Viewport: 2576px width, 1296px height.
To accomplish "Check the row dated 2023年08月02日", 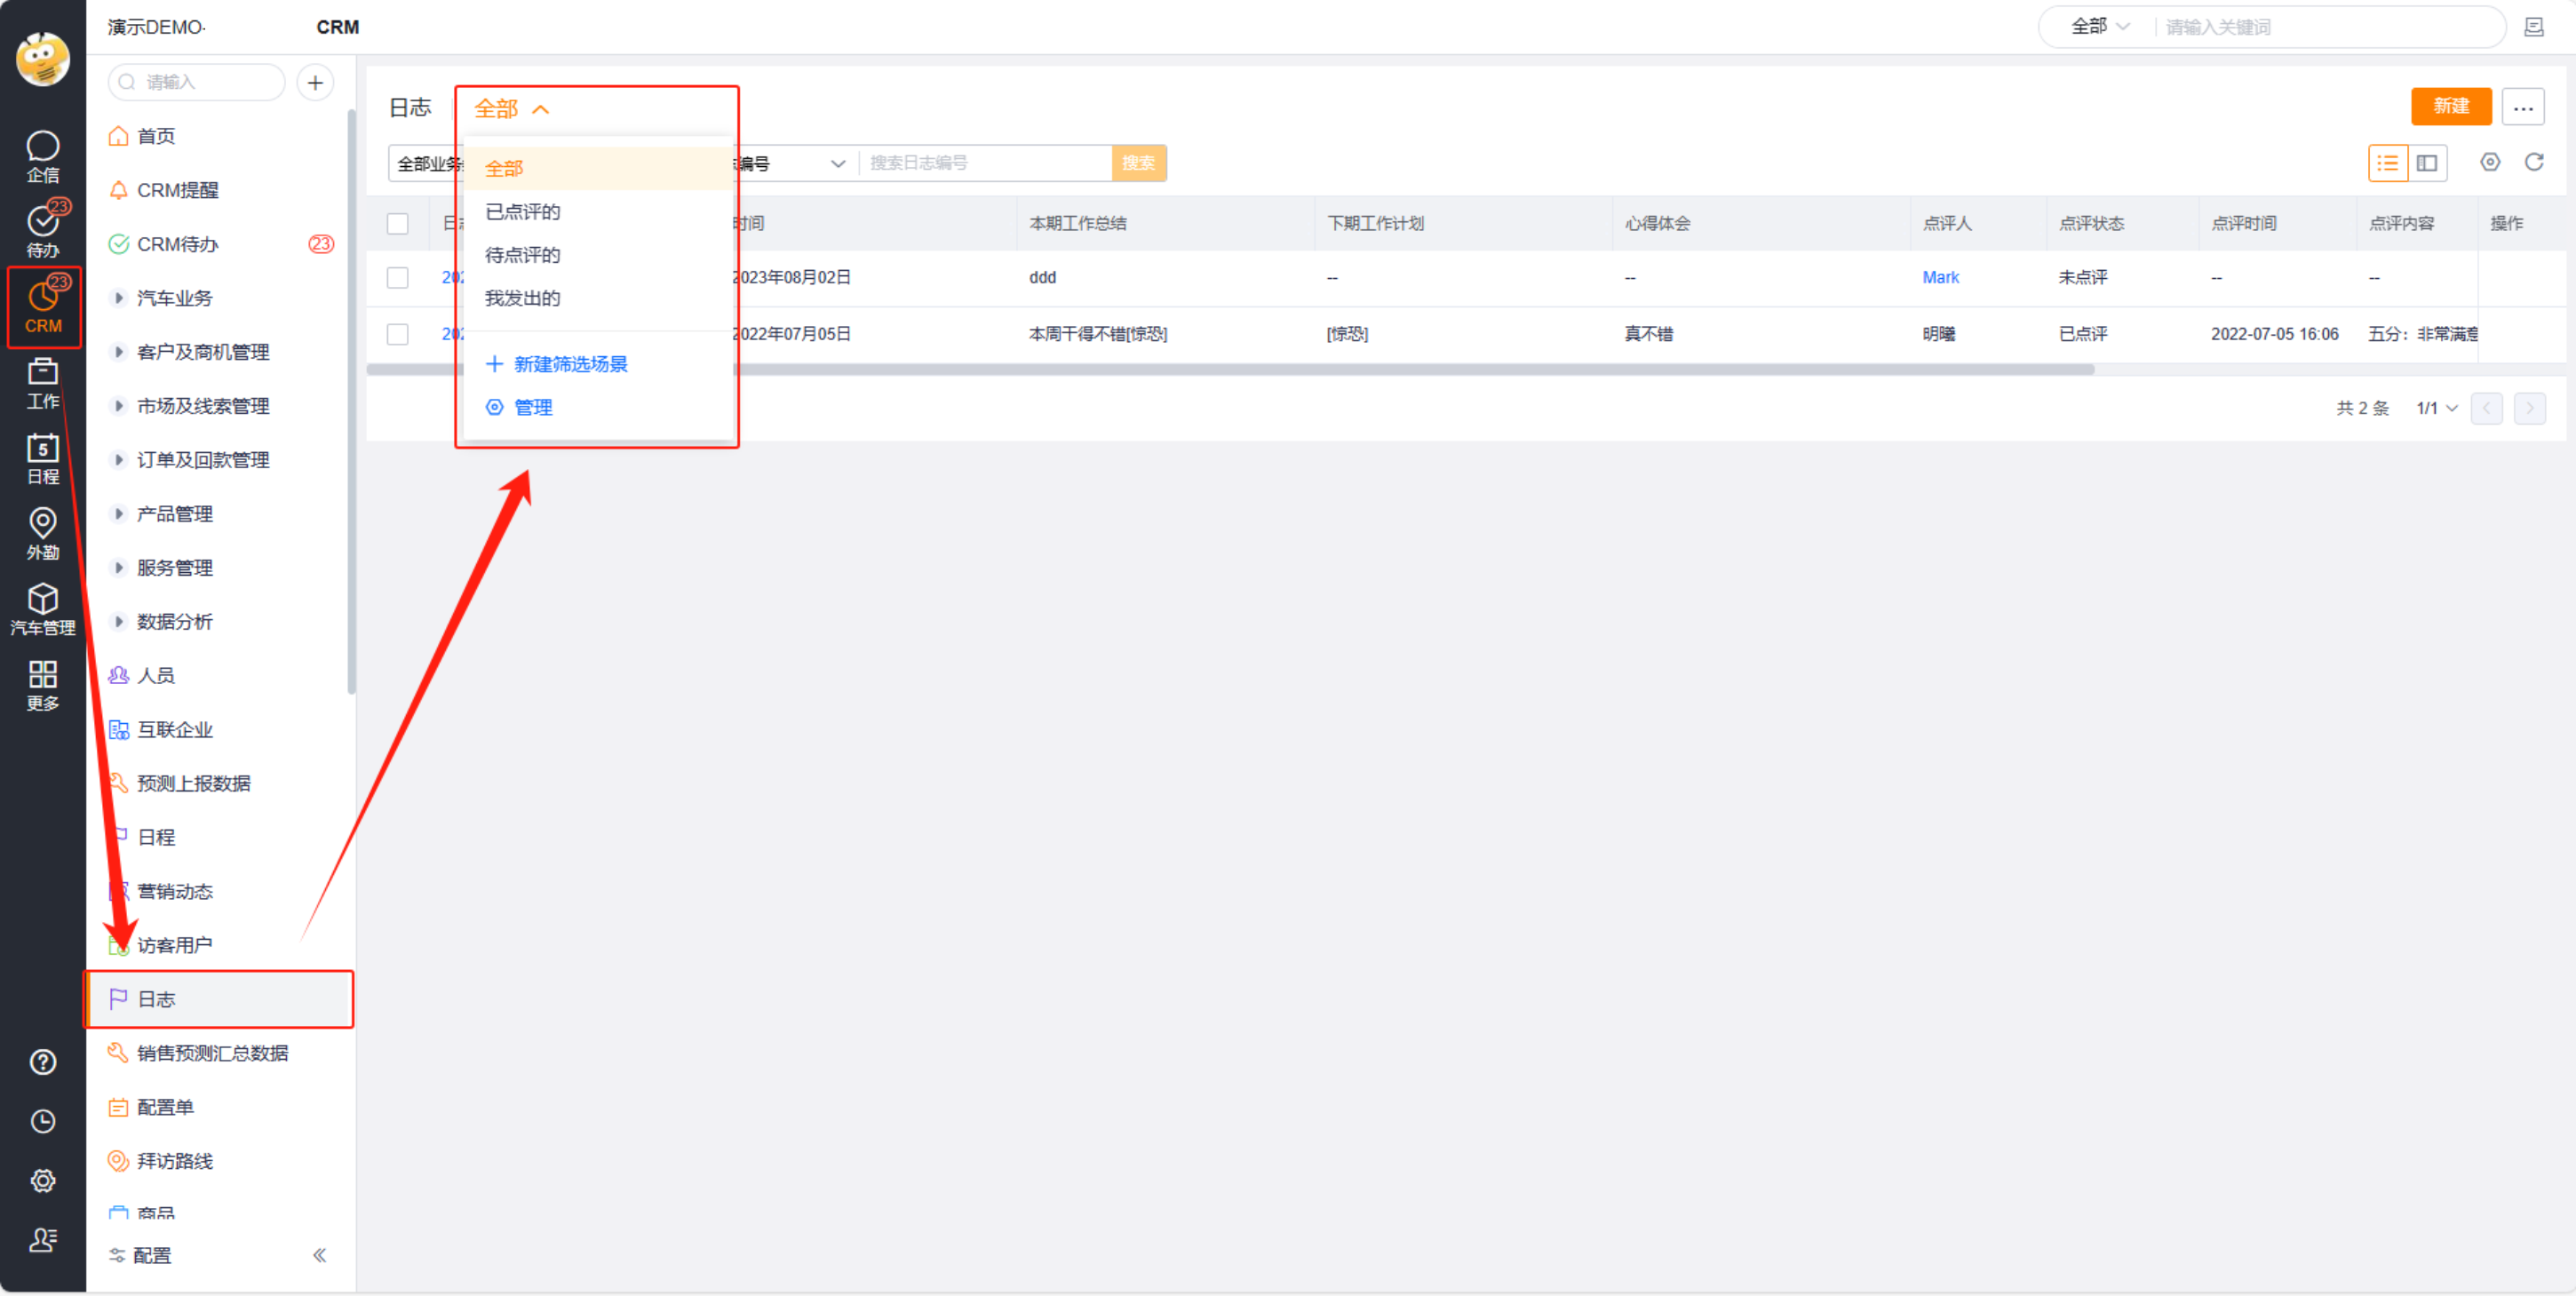I will (398, 278).
